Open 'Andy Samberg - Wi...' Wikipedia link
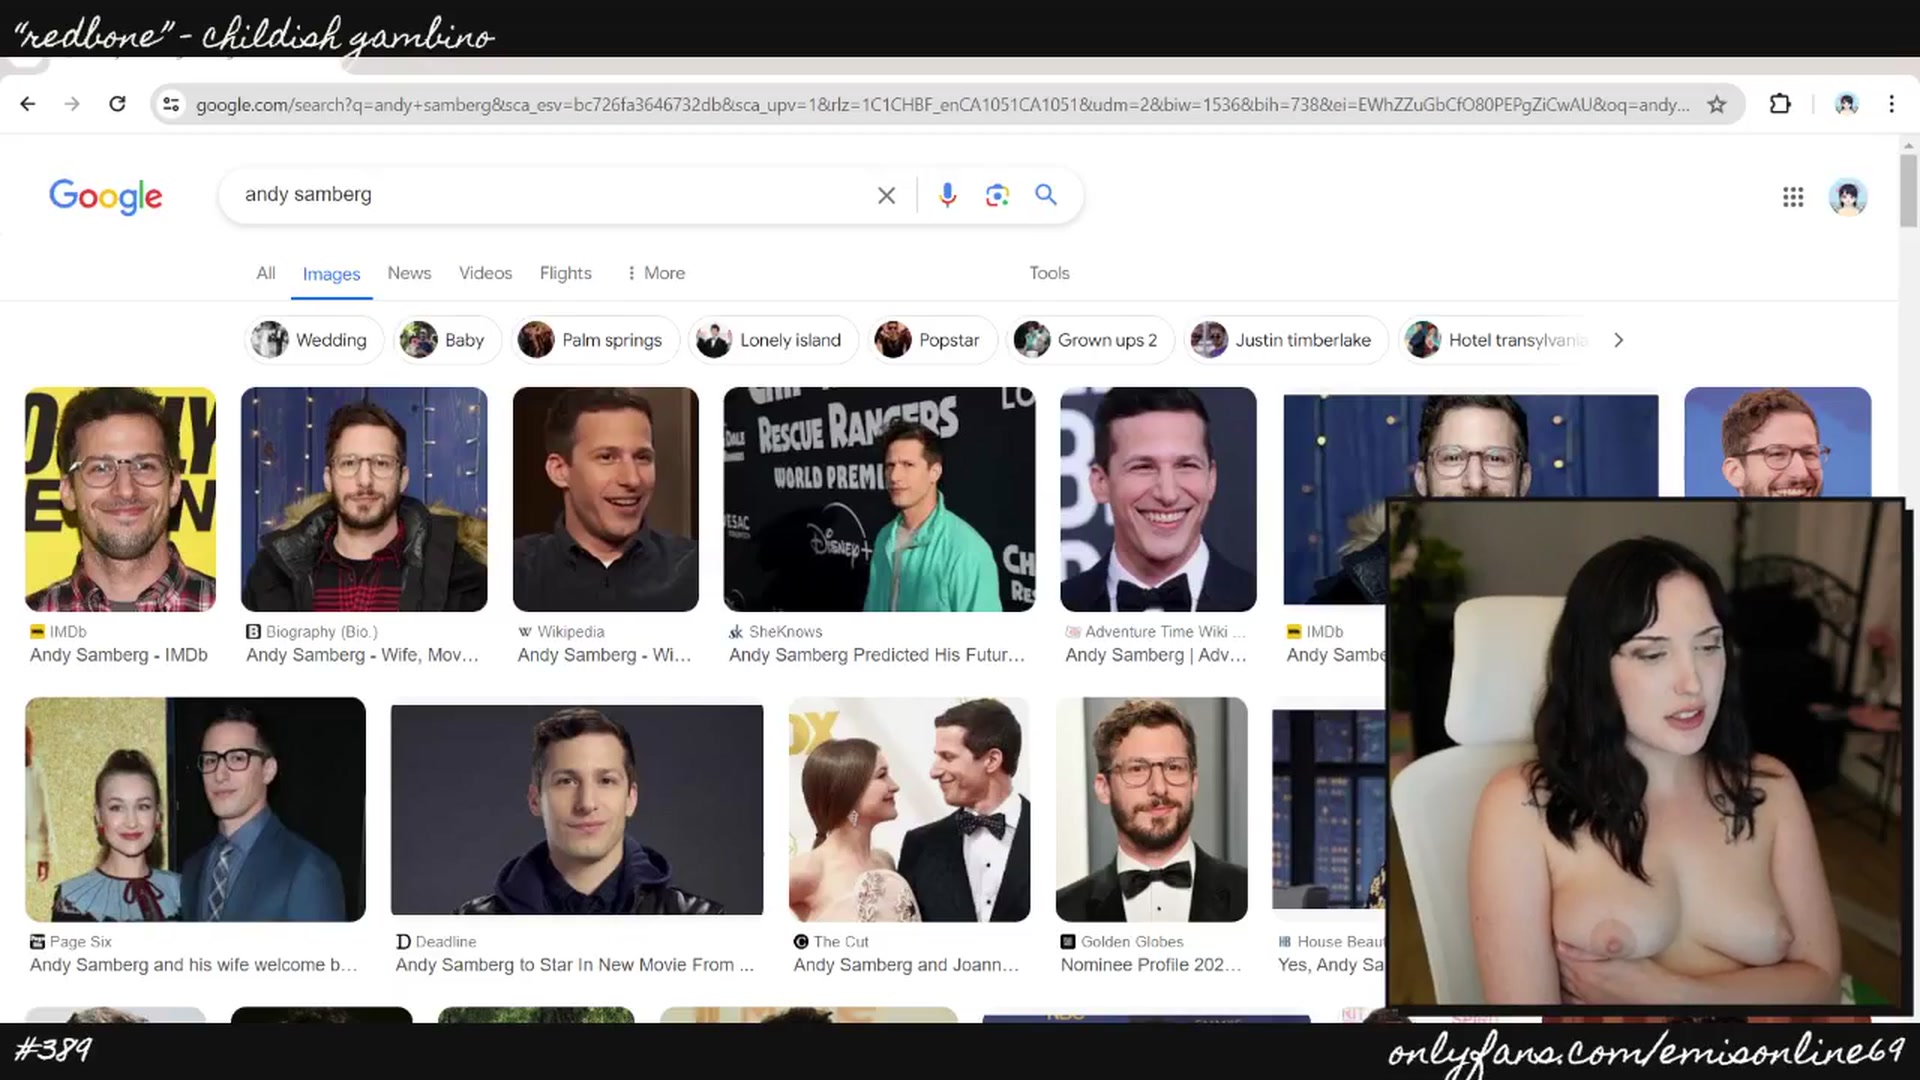The image size is (1920, 1080). (604, 655)
